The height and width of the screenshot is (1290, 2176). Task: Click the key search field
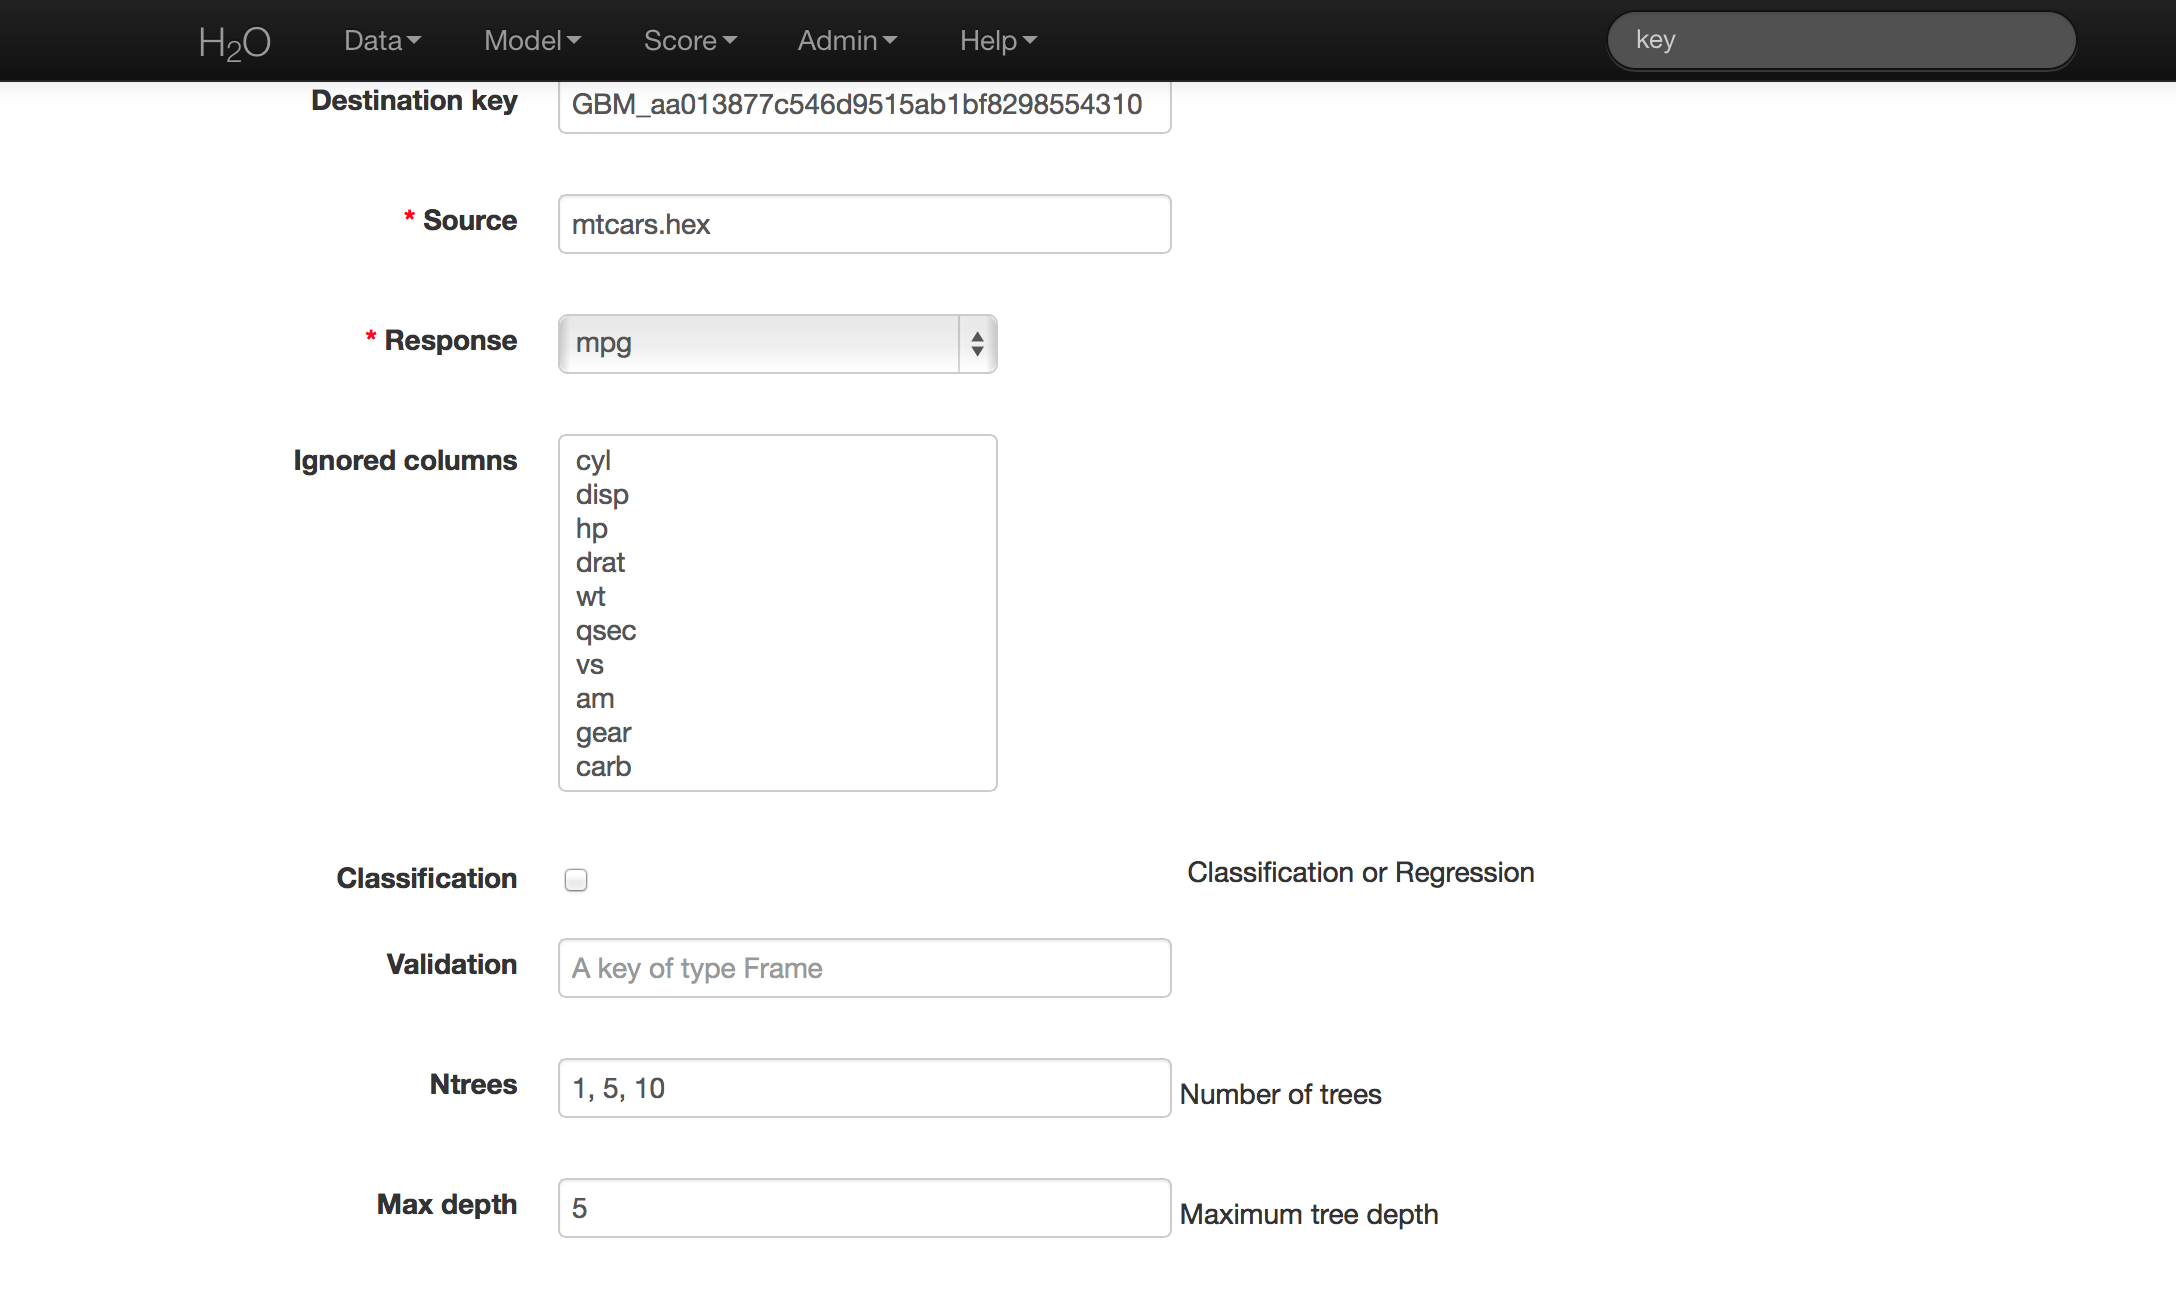pyautogui.click(x=1840, y=41)
